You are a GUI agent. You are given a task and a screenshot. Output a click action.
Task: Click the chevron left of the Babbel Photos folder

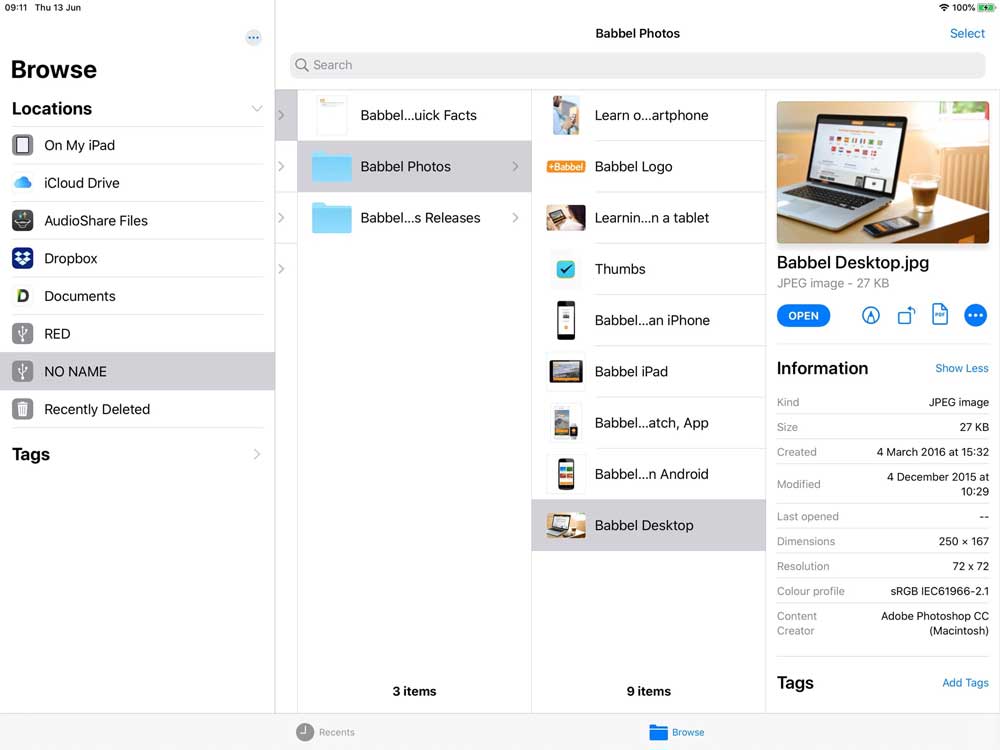click(x=281, y=166)
